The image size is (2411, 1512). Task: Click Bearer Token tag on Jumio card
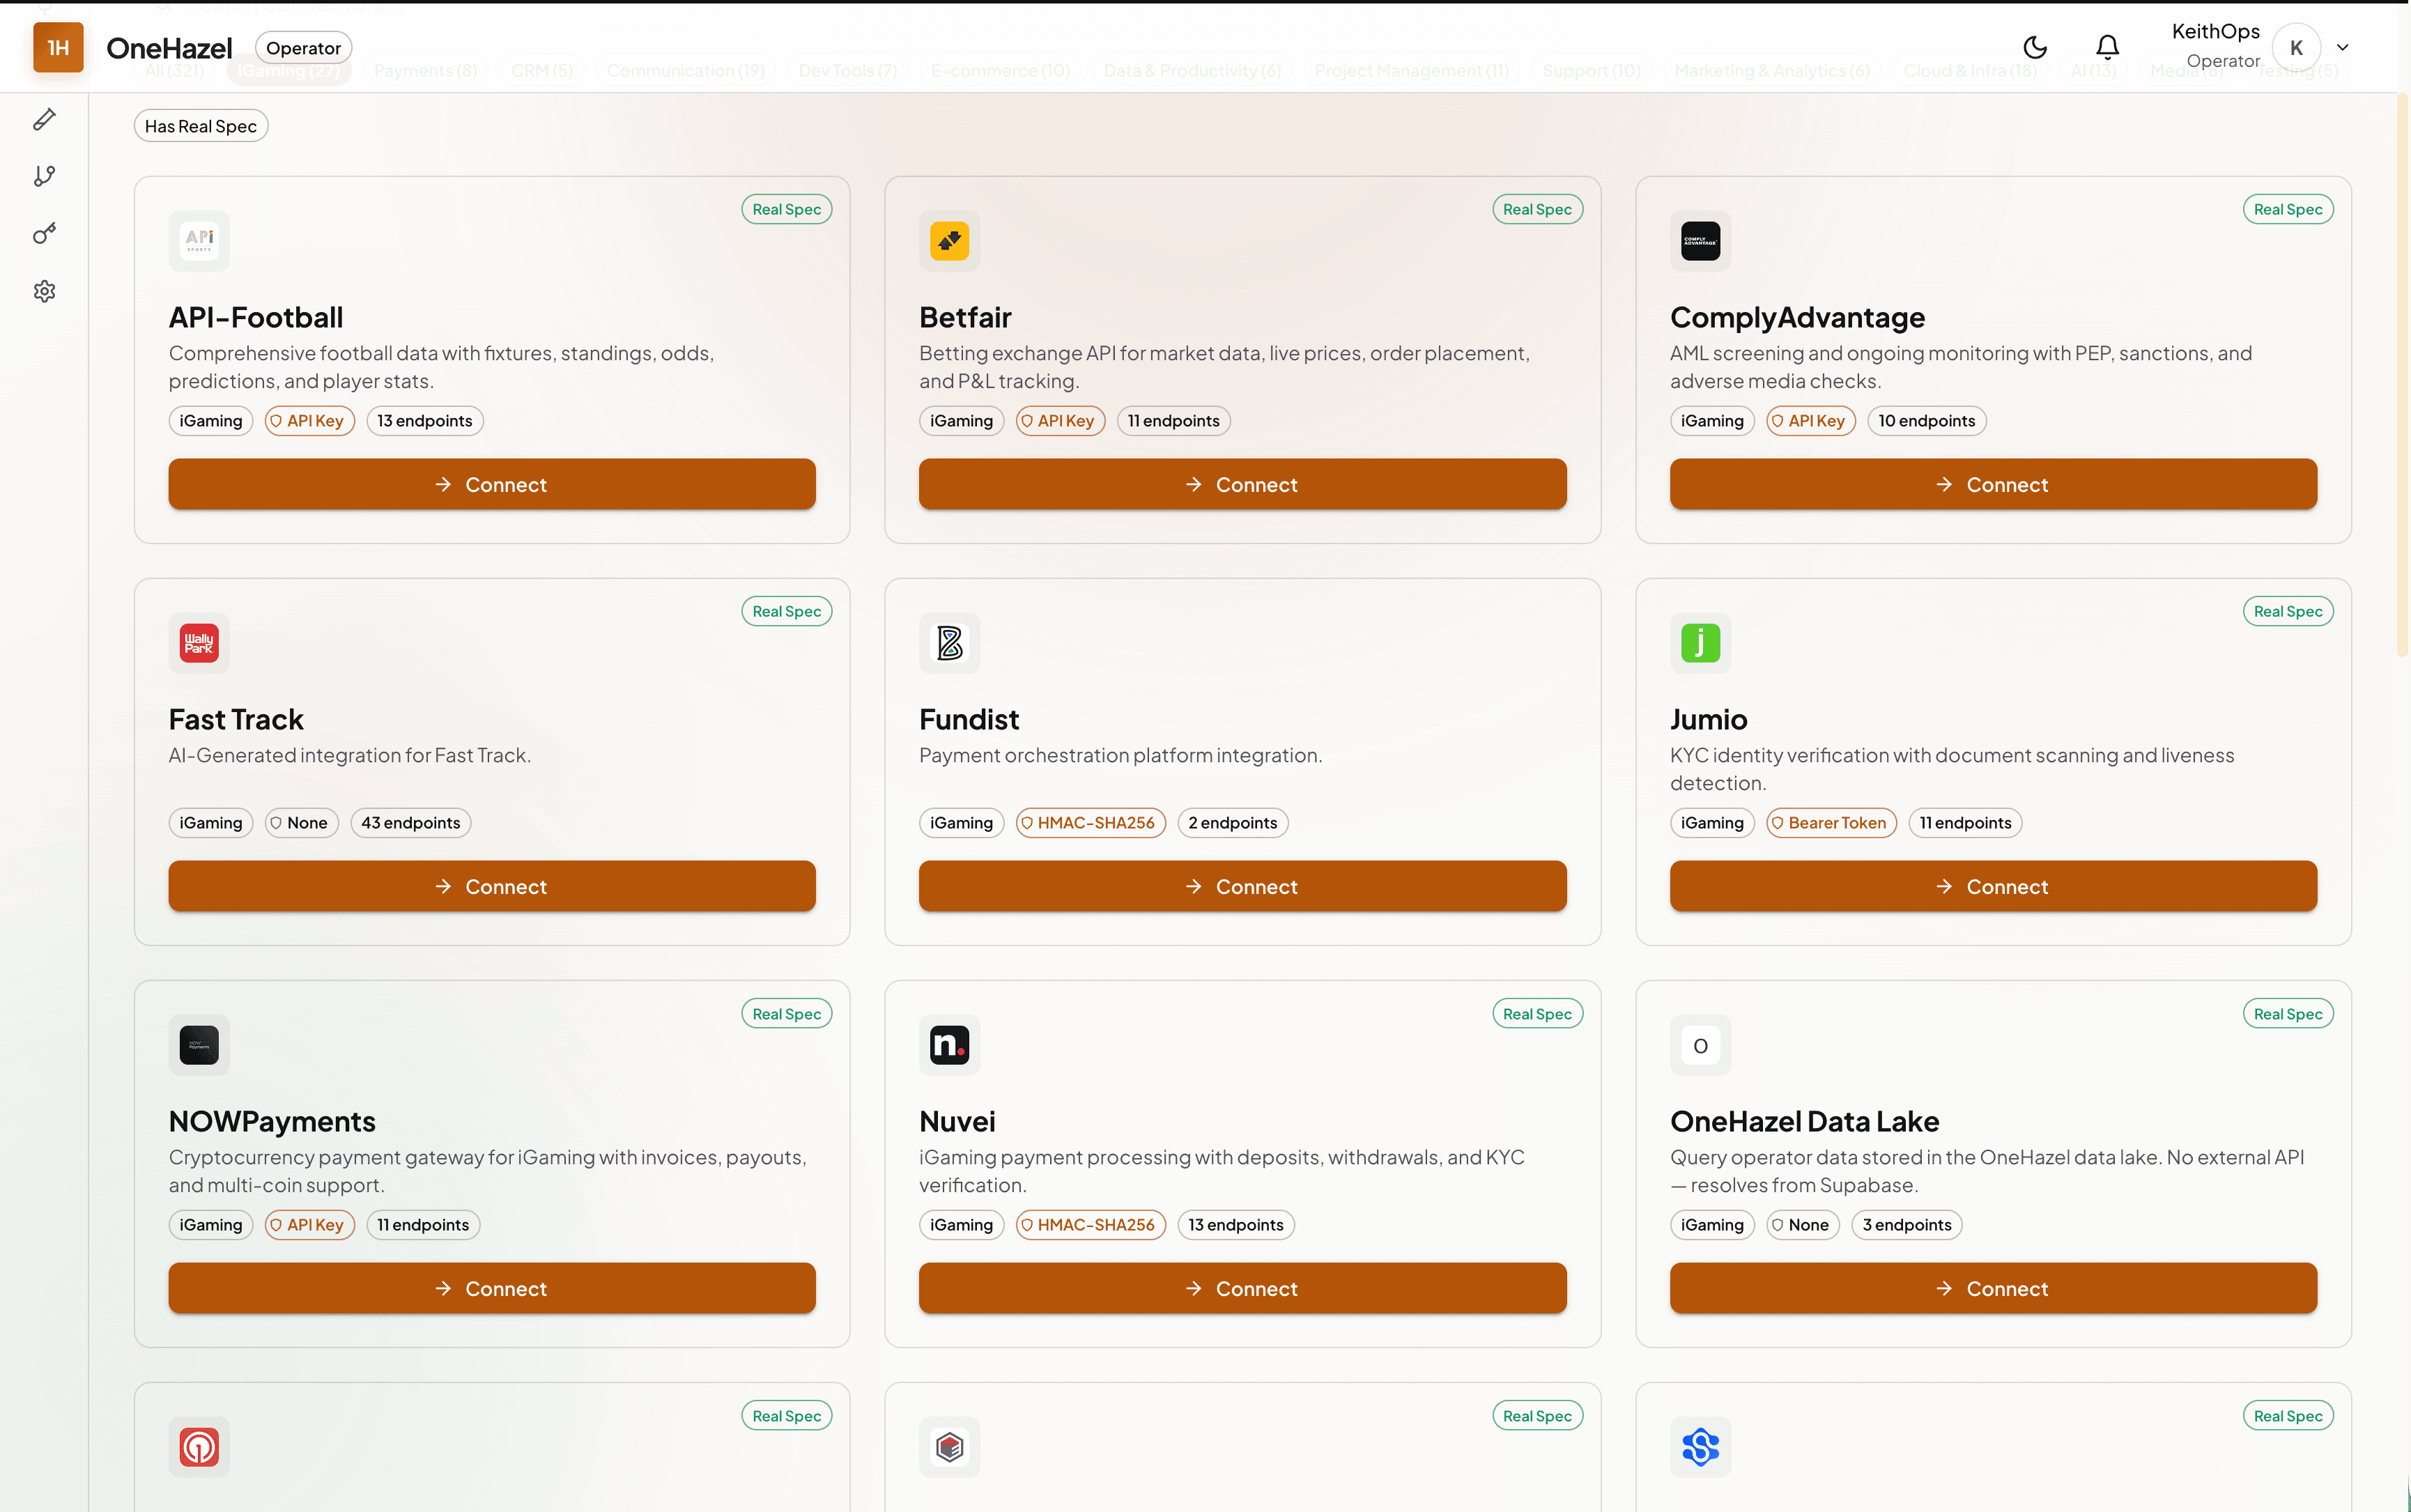(x=1831, y=823)
